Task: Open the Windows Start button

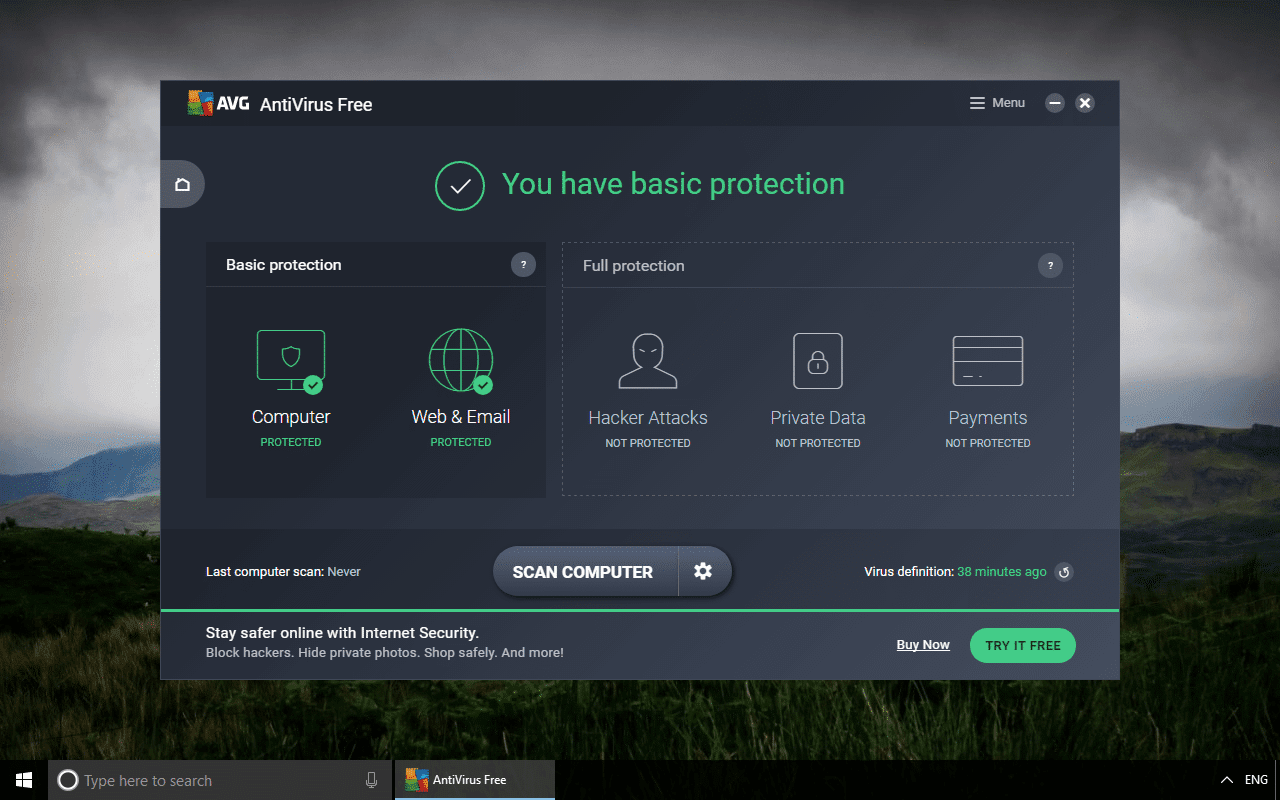Action: coord(24,780)
